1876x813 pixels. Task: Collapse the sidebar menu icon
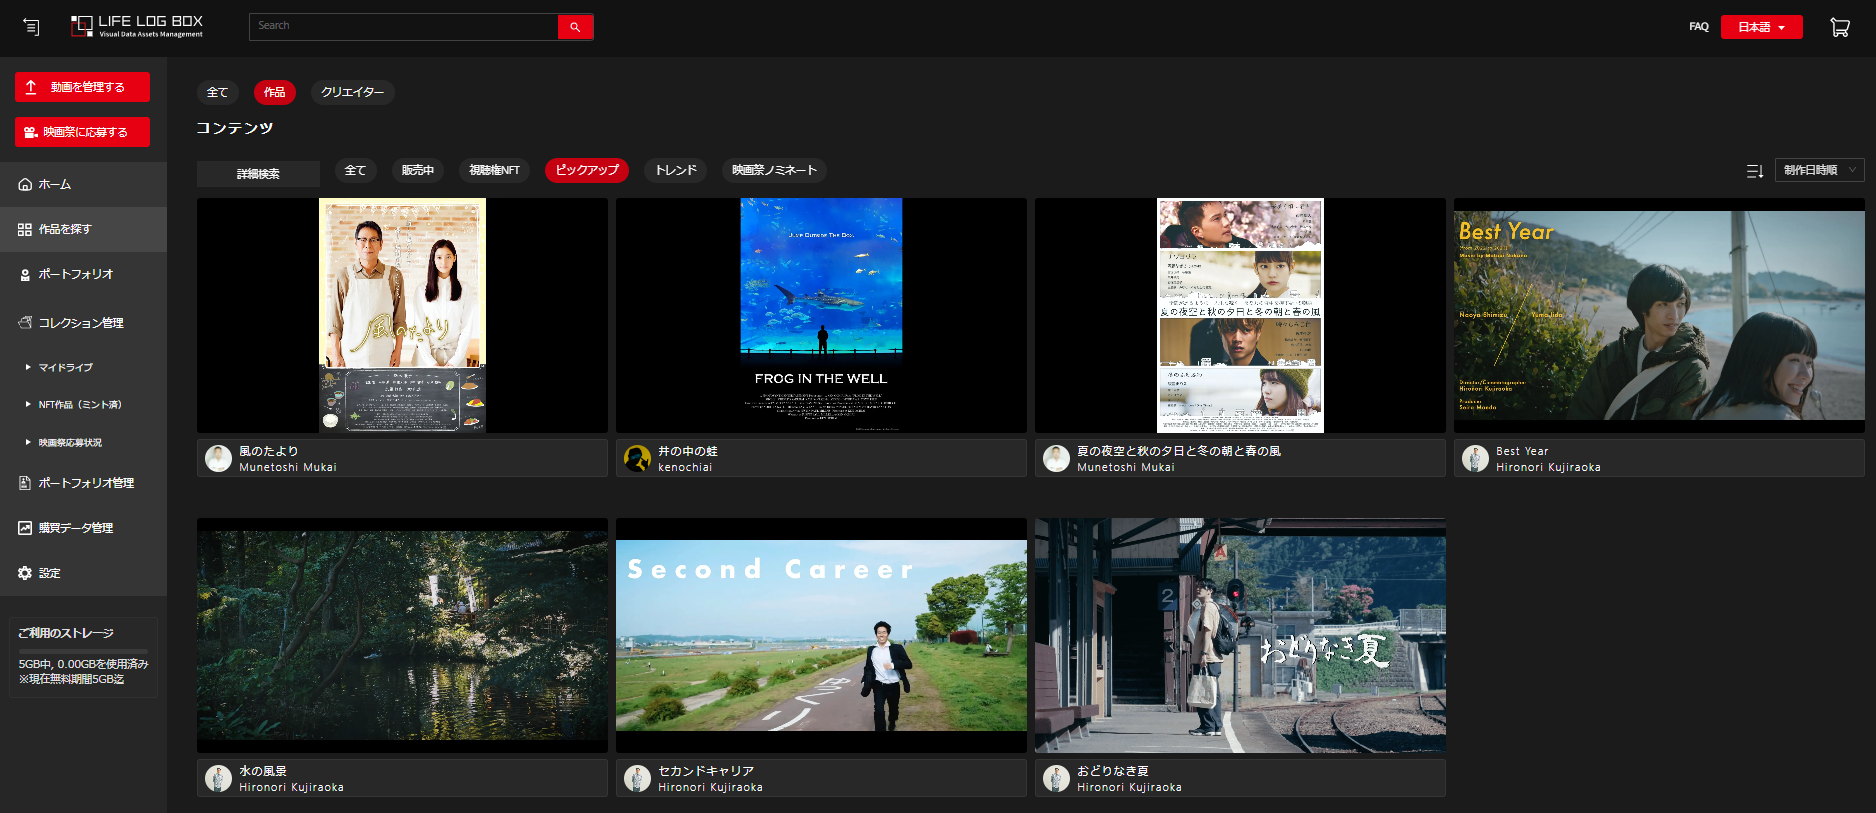[31, 27]
